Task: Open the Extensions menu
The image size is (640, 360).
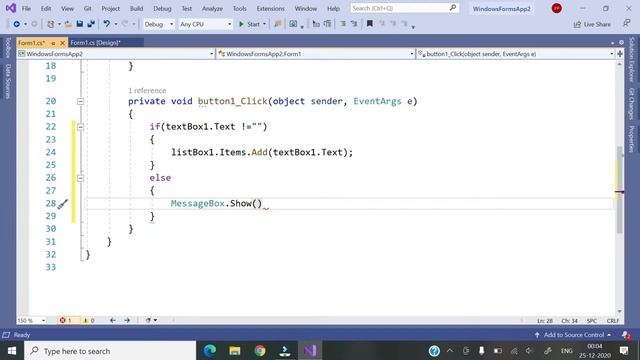Action: (x=270, y=9)
